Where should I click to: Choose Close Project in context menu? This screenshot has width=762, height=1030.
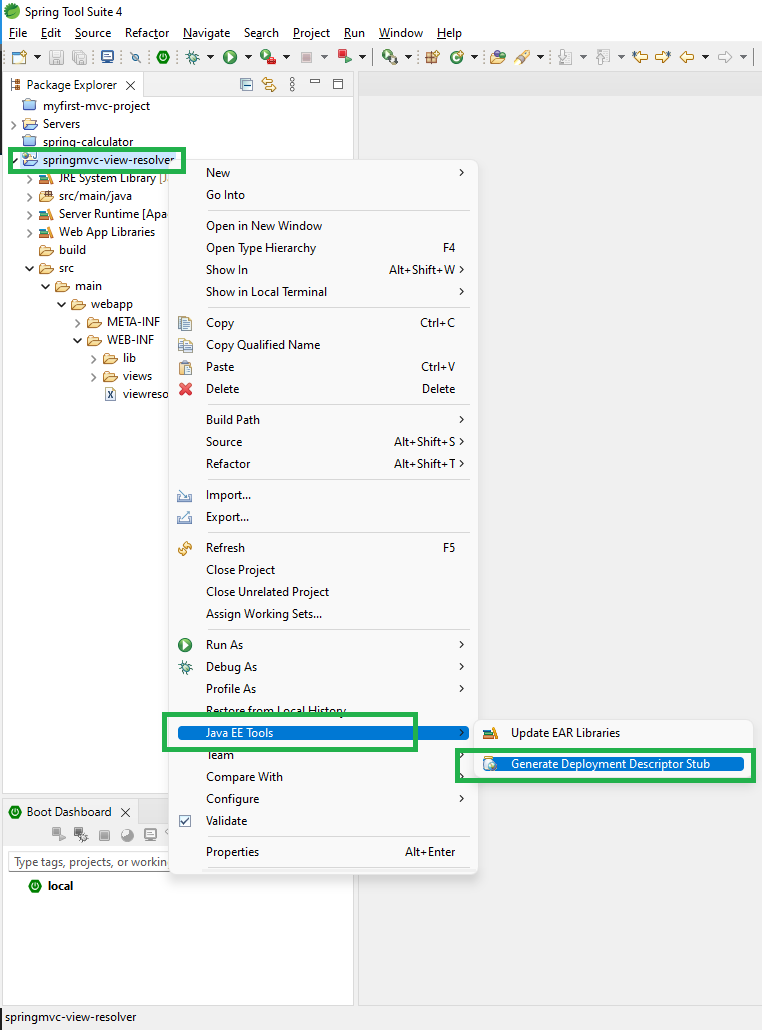pyautogui.click(x=323, y=570)
